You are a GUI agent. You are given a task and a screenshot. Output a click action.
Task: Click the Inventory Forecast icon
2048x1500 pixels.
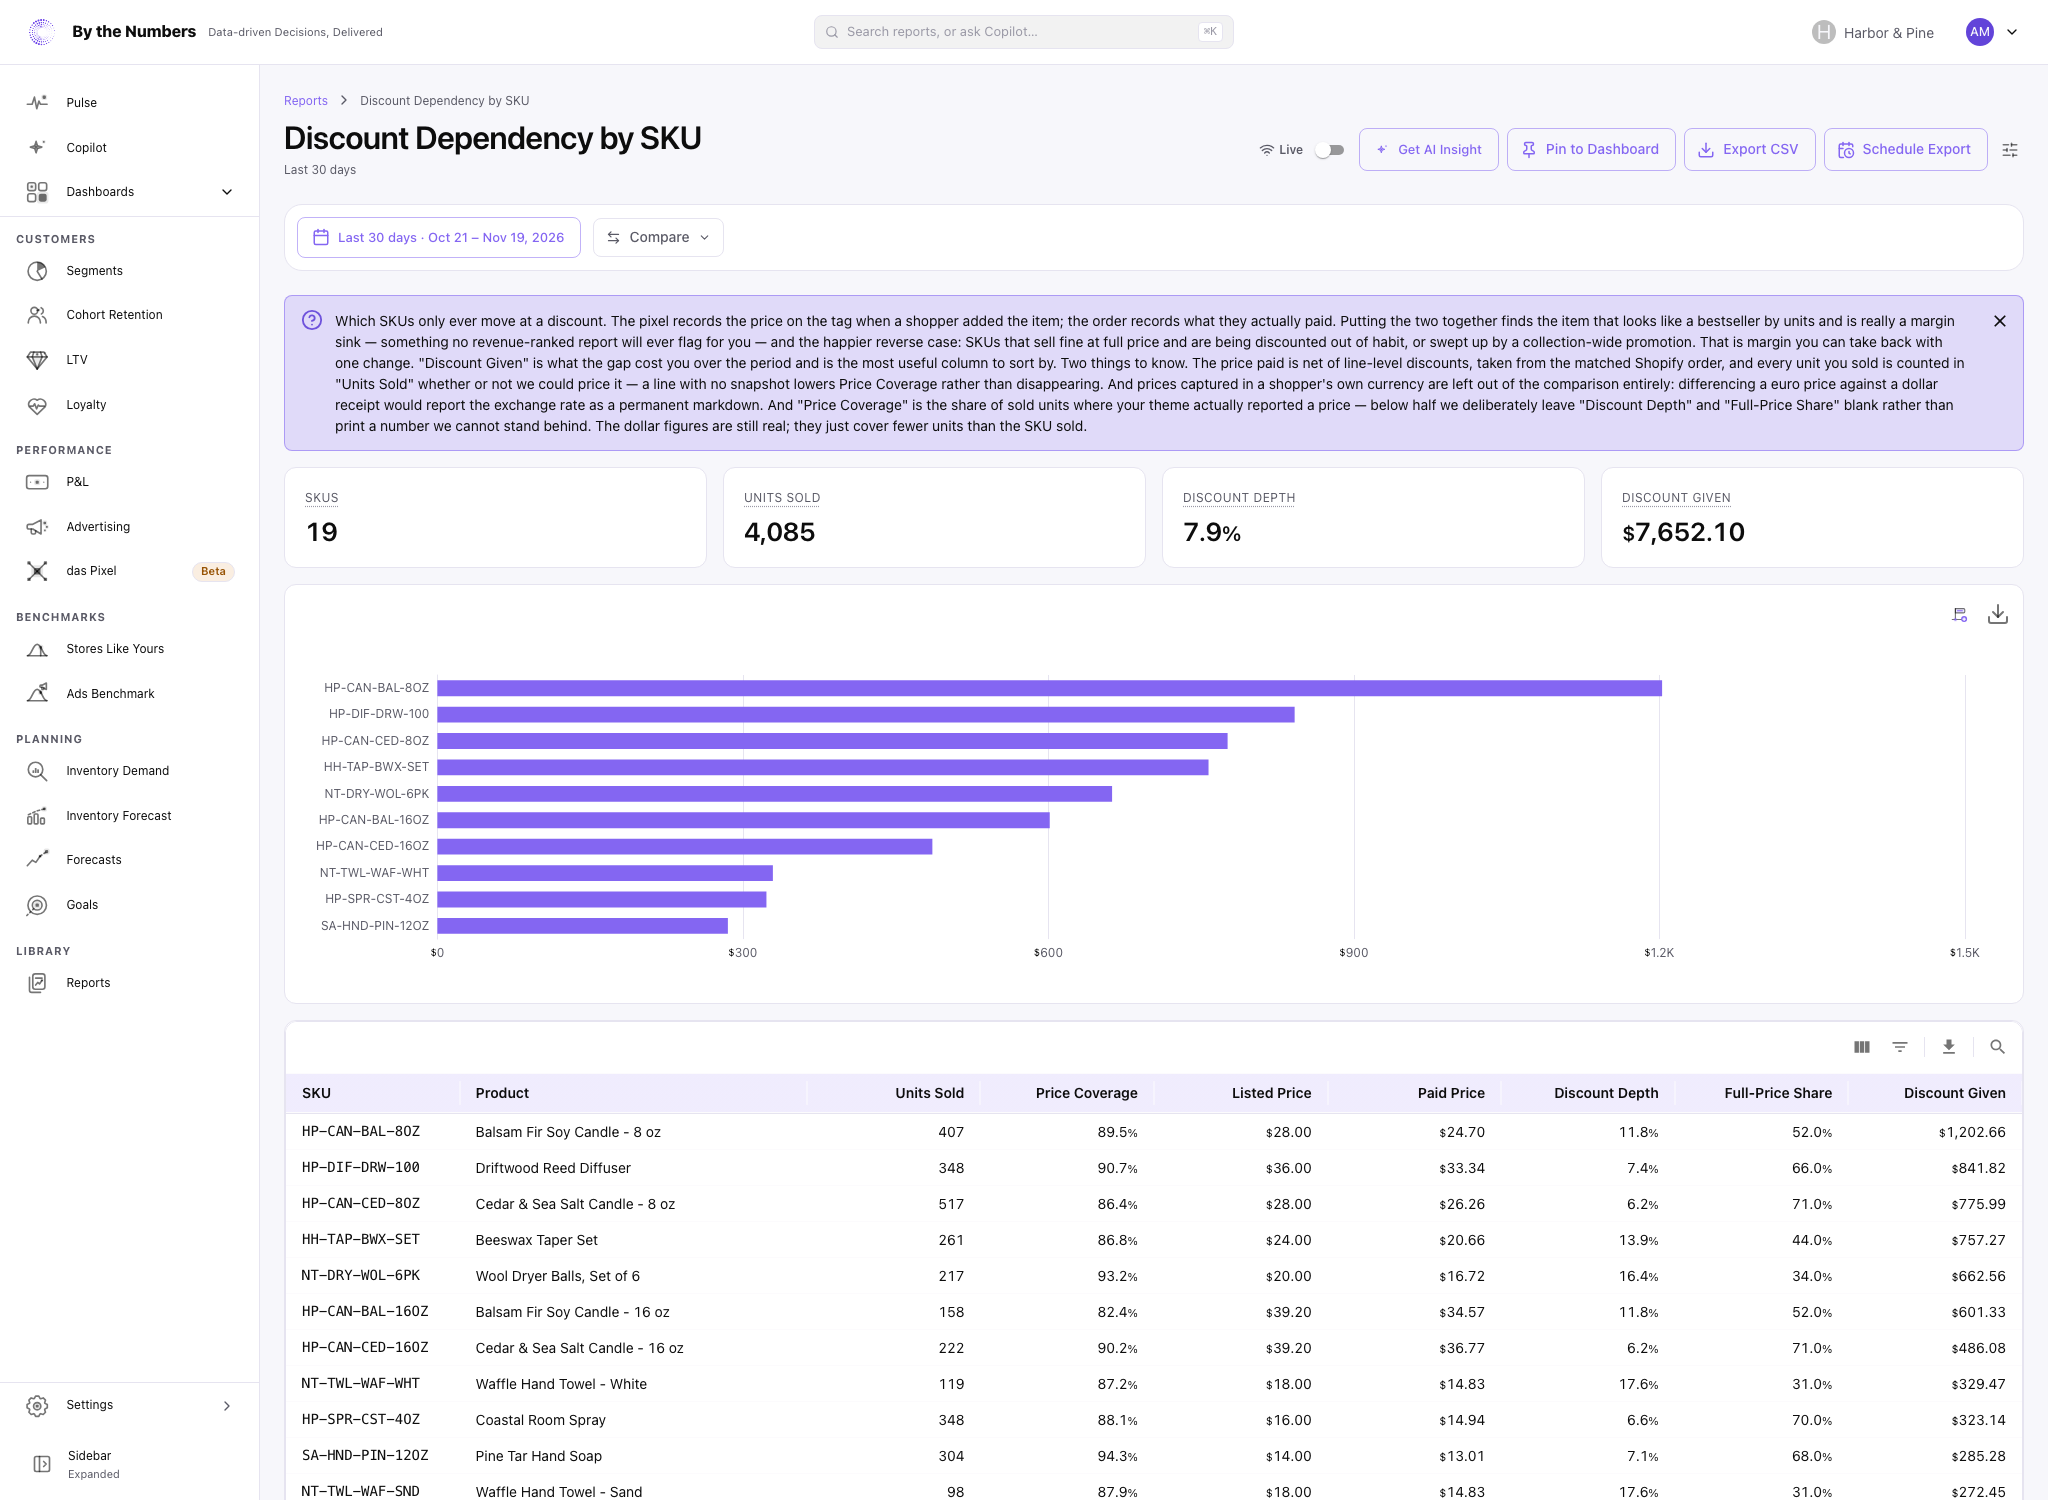[37, 816]
